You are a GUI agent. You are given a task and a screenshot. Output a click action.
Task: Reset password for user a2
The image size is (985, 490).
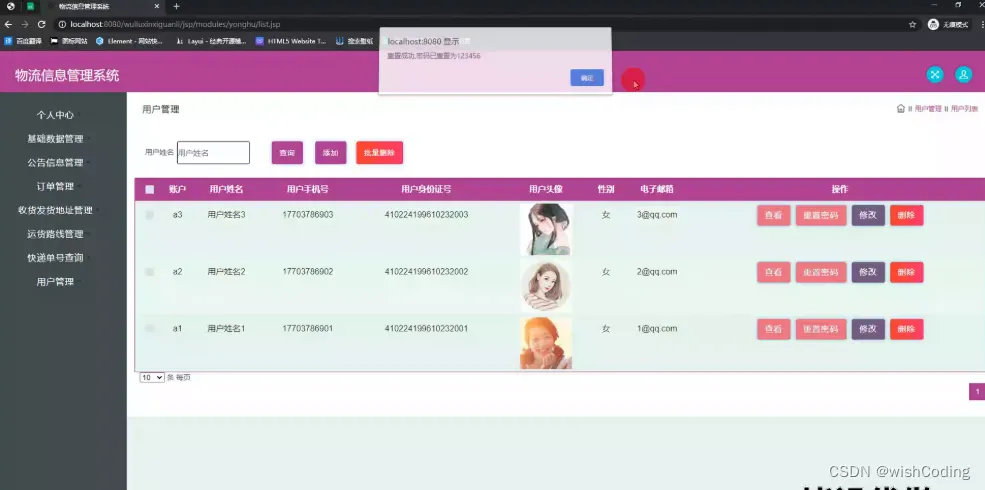tap(821, 272)
